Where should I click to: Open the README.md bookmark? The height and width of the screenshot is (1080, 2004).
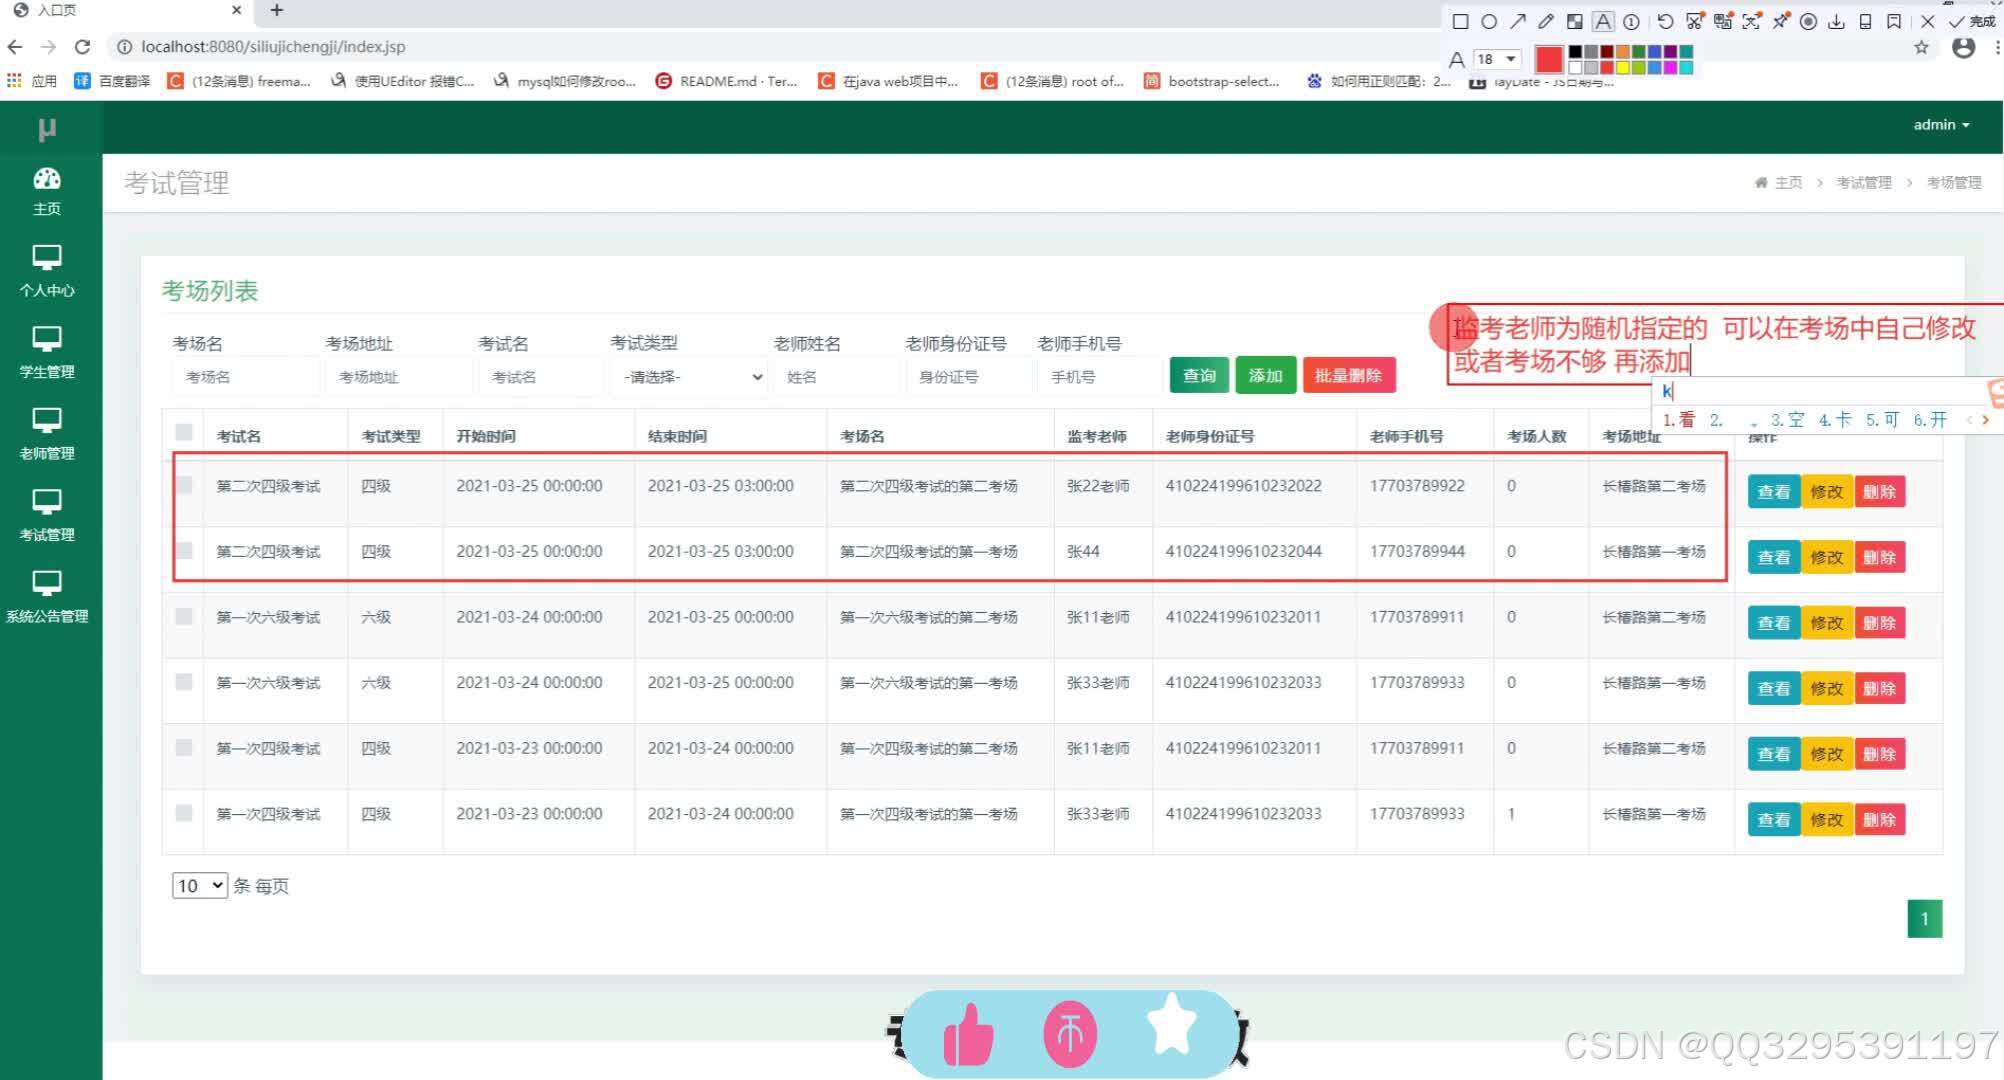pos(726,81)
